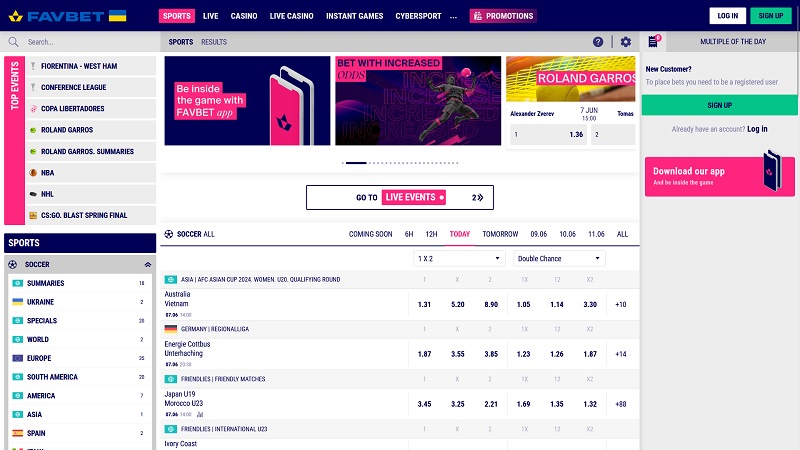Click the Summaries category icon
The height and width of the screenshot is (450, 800).
pos(18,283)
